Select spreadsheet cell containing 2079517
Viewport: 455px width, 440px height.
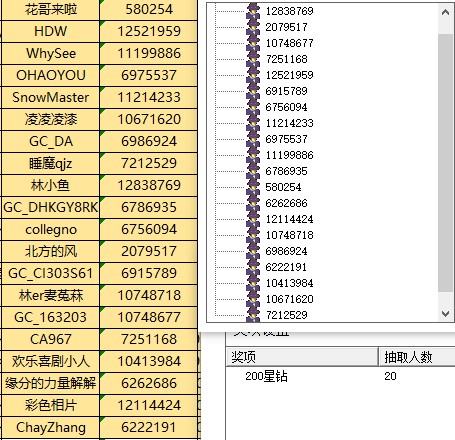pyautogui.click(x=149, y=251)
